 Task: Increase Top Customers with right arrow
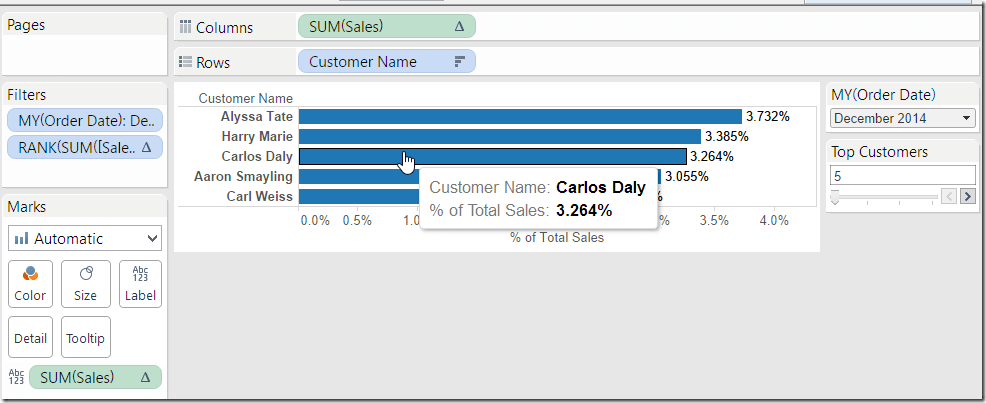coord(967,196)
